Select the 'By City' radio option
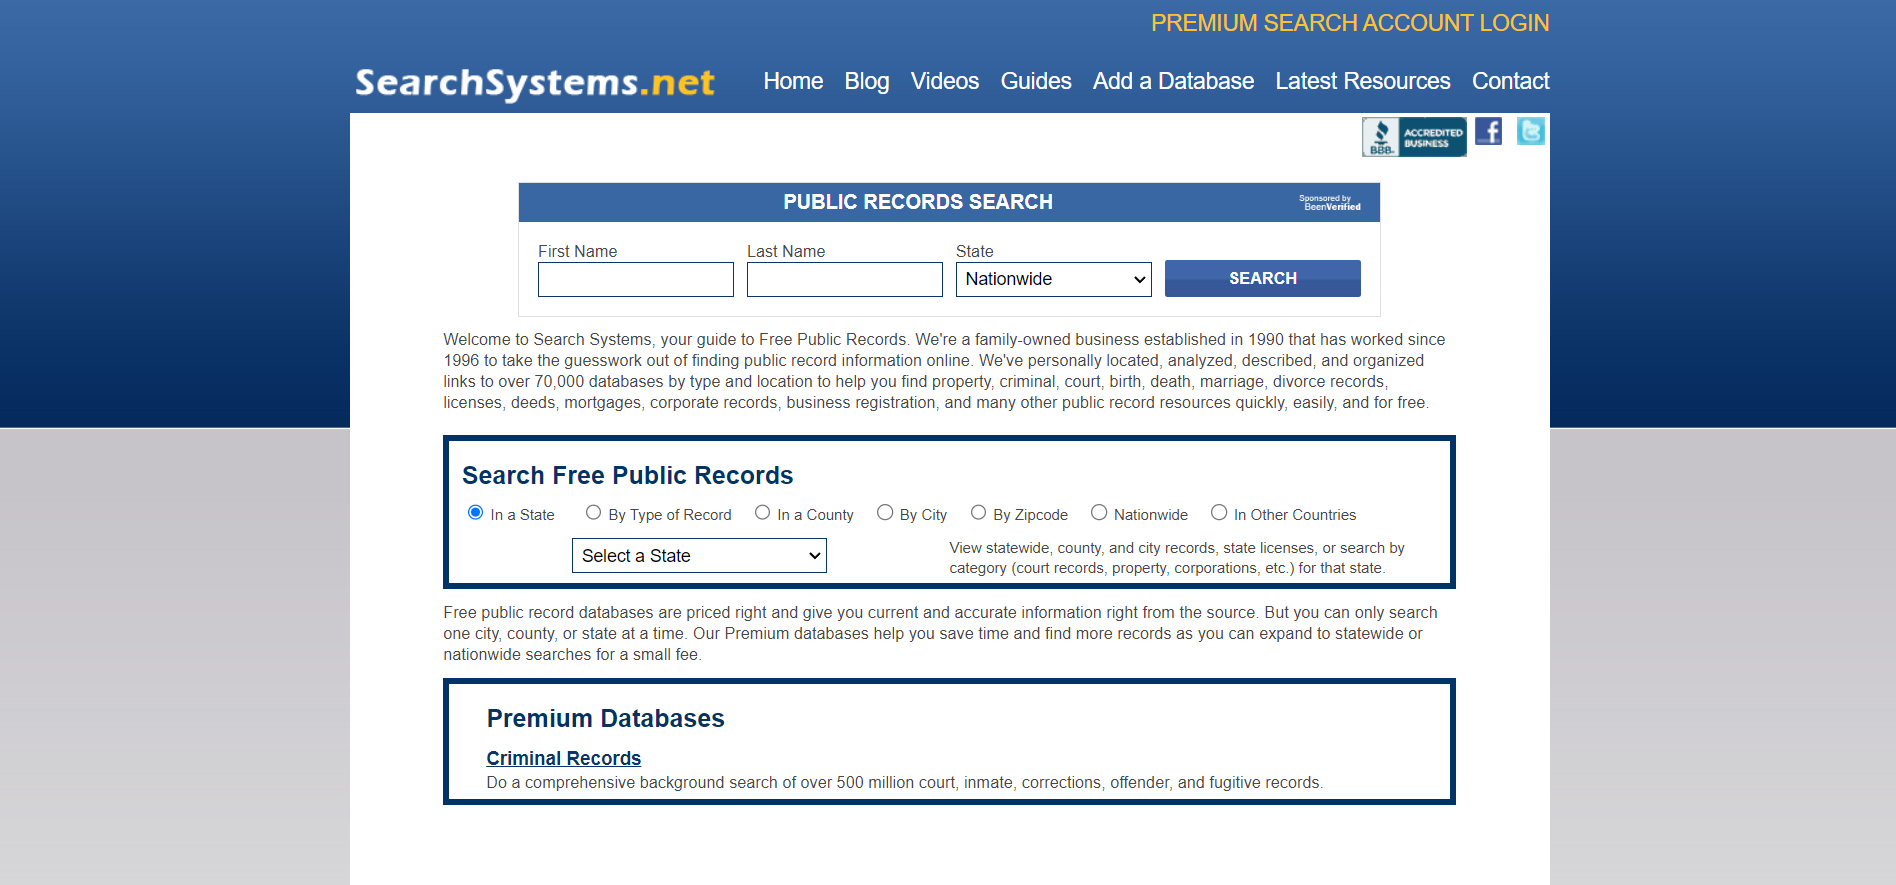 pyautogui.click(x=885, y=513)
